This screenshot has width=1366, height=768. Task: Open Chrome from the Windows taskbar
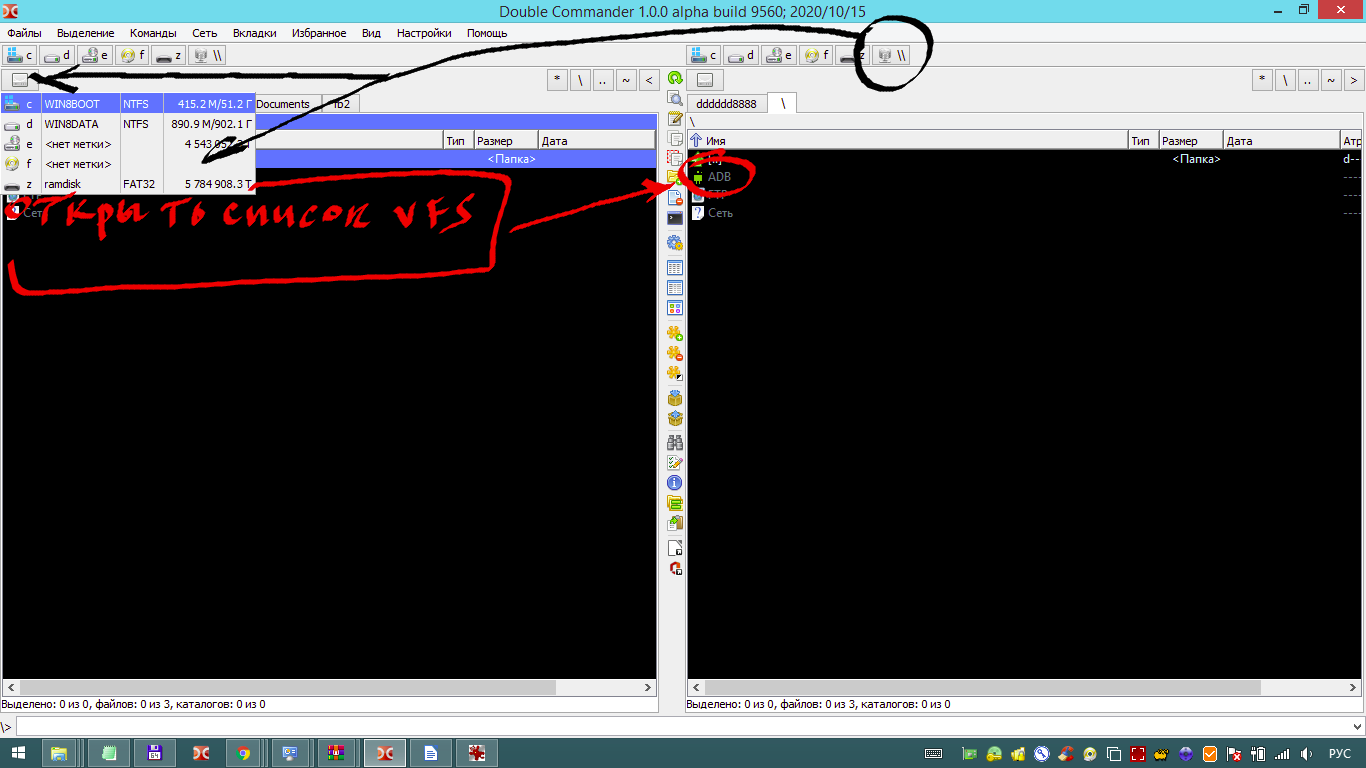[243, 753]
